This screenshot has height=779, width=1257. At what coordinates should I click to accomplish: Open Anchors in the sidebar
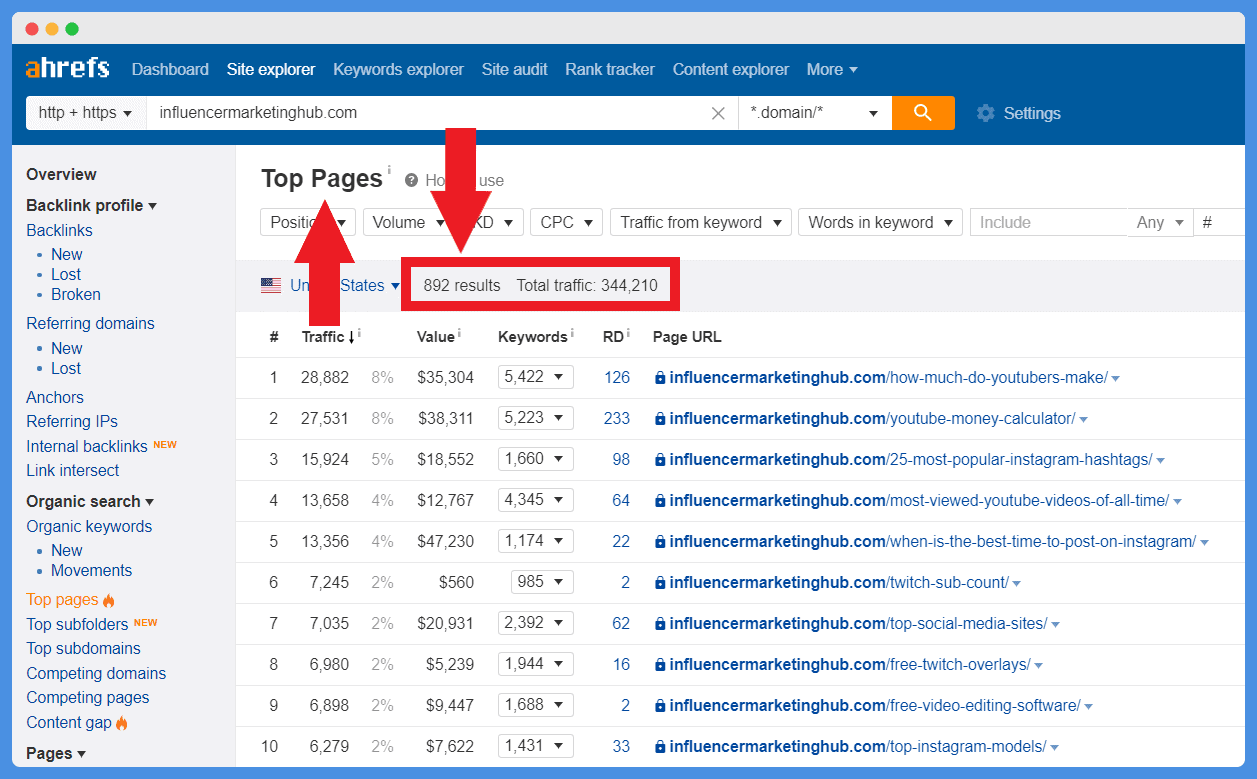point(55,397)
